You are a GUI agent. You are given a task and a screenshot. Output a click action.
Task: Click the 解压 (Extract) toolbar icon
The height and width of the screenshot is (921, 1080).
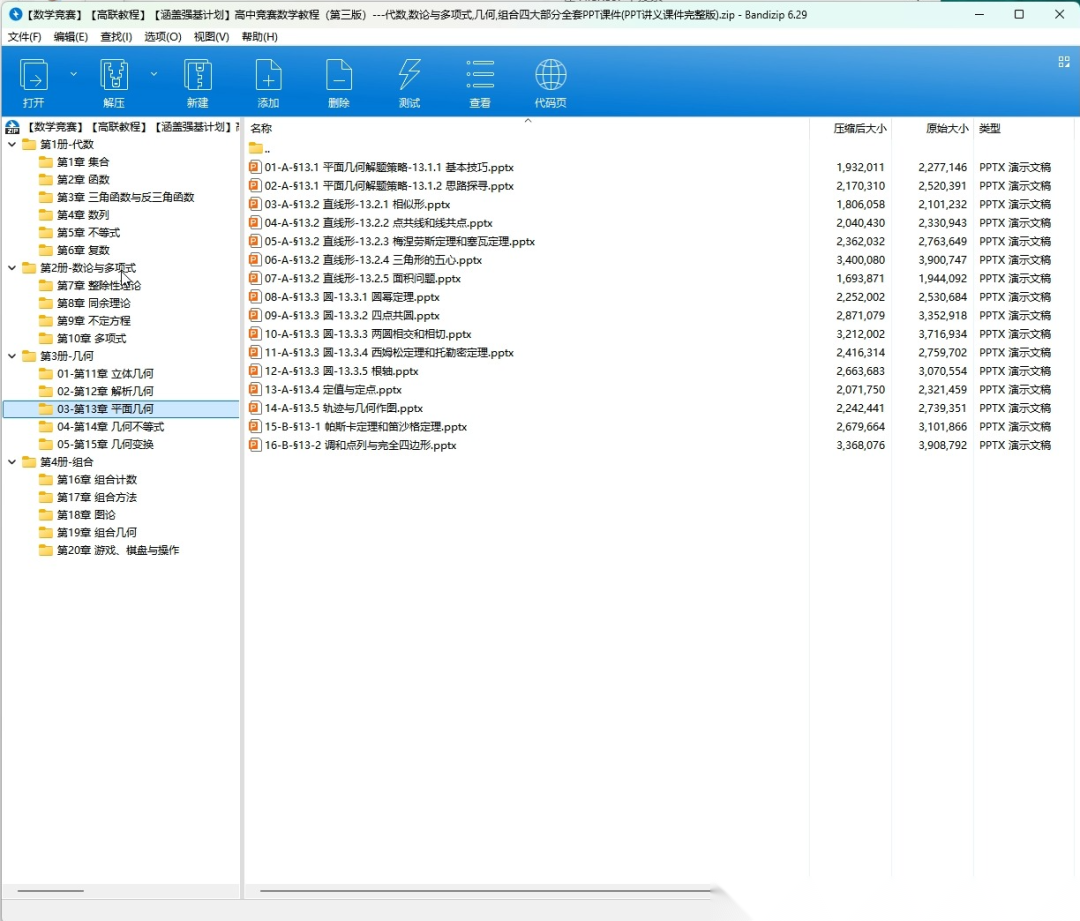(x=114, y=76)
